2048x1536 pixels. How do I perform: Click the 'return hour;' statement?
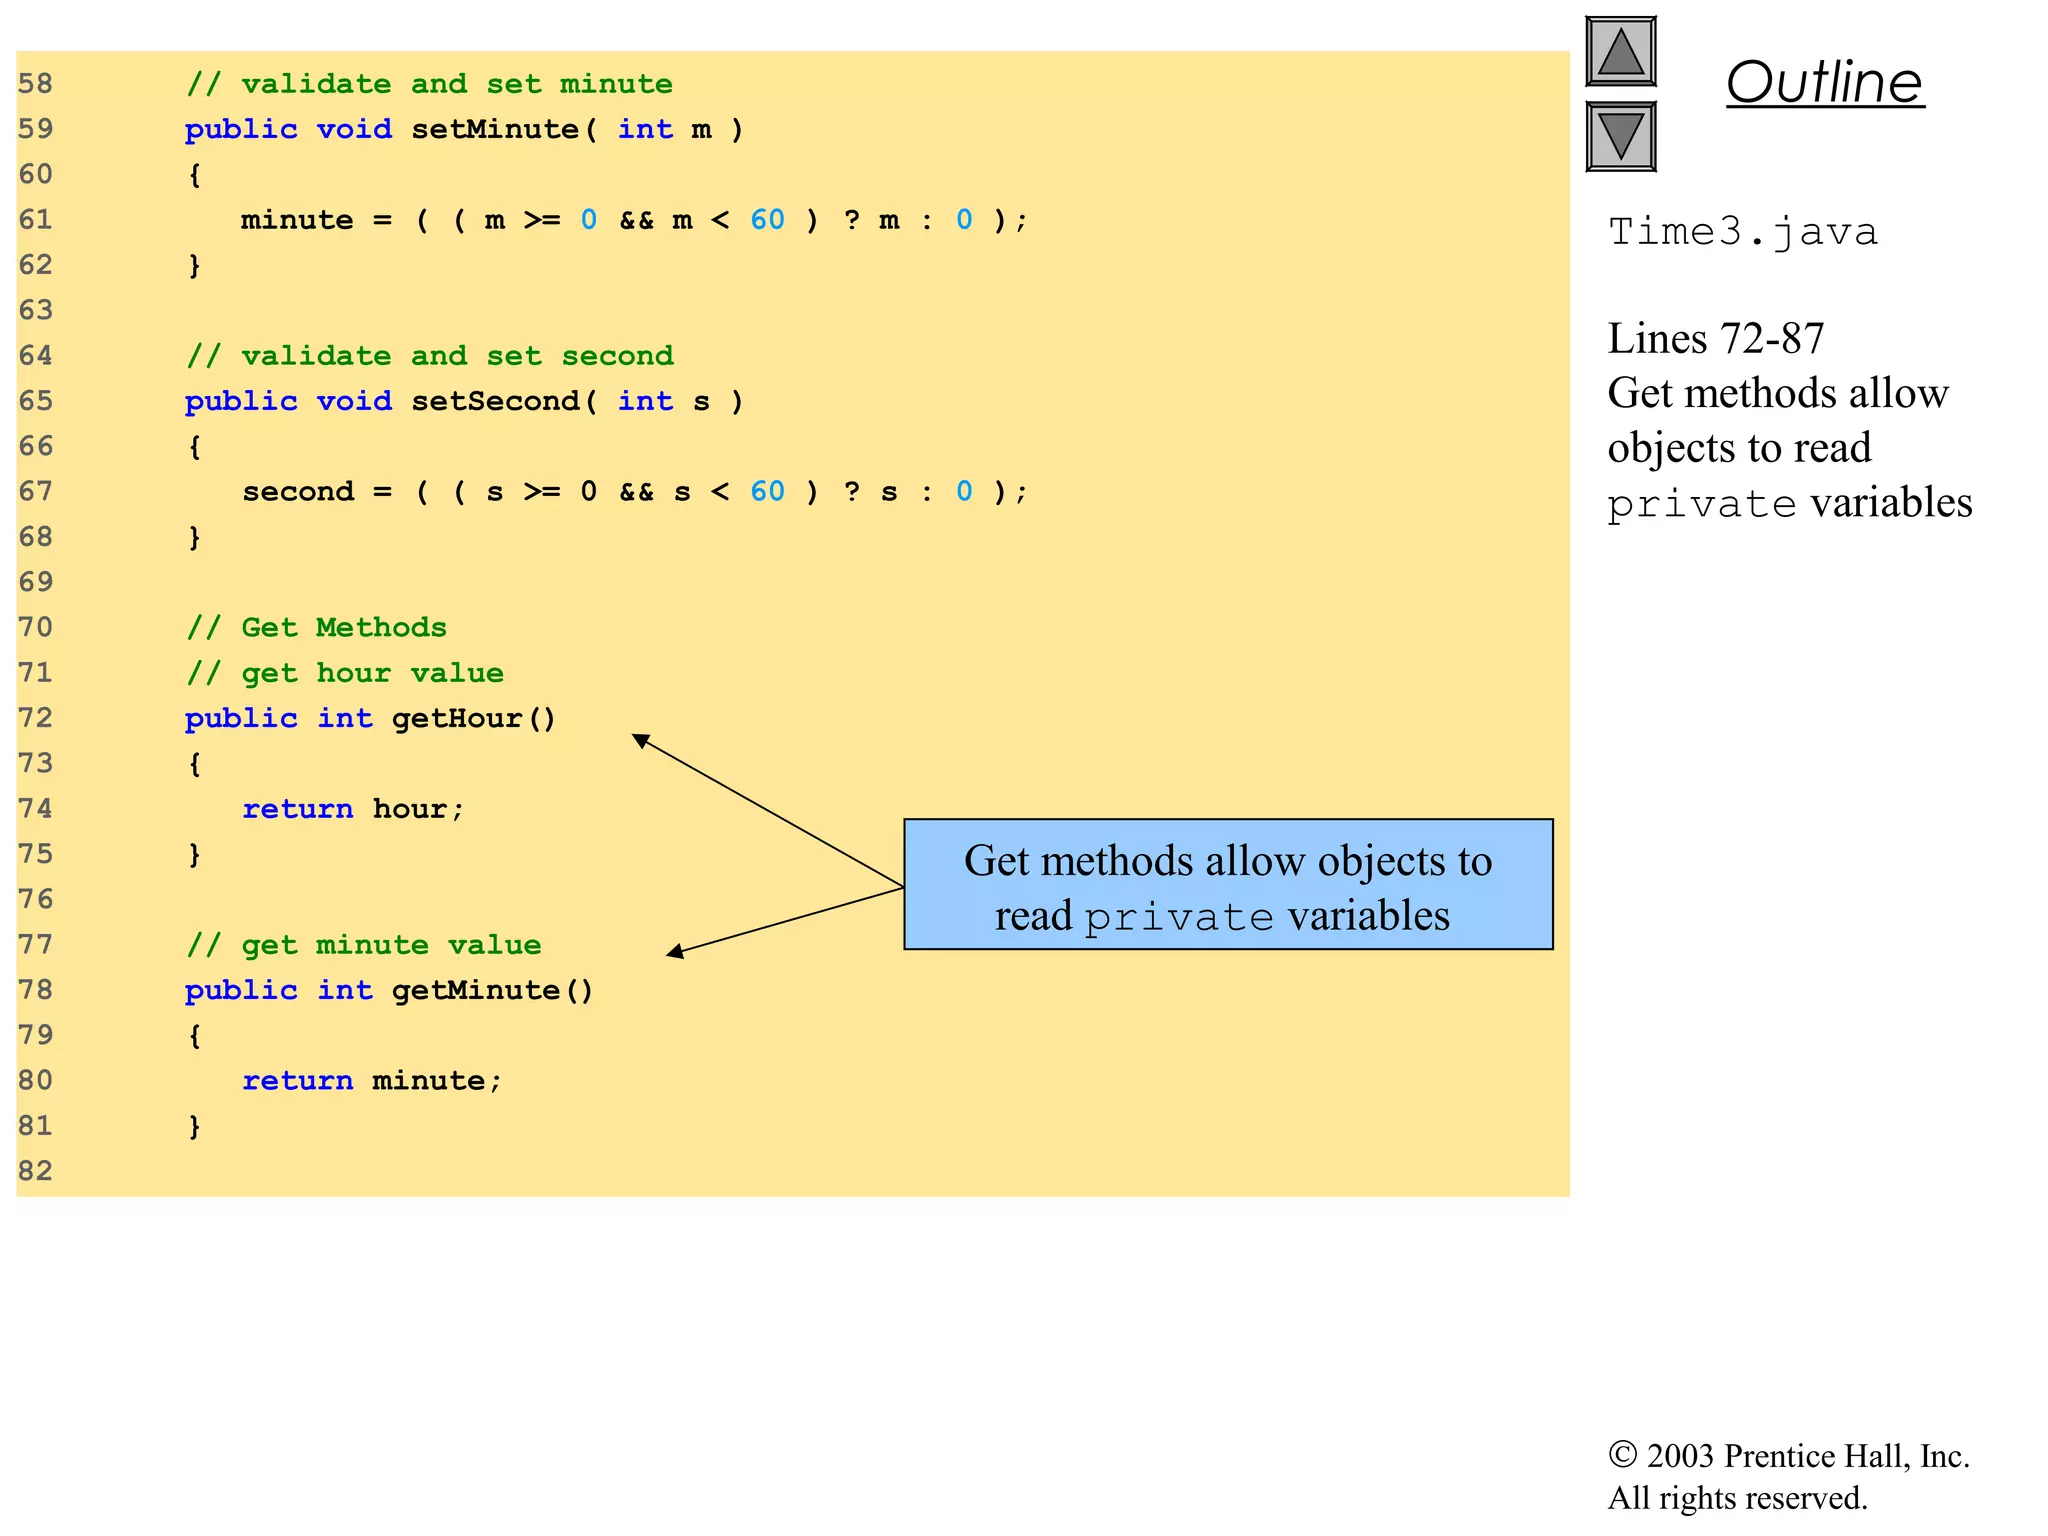[x=353, y=809]
